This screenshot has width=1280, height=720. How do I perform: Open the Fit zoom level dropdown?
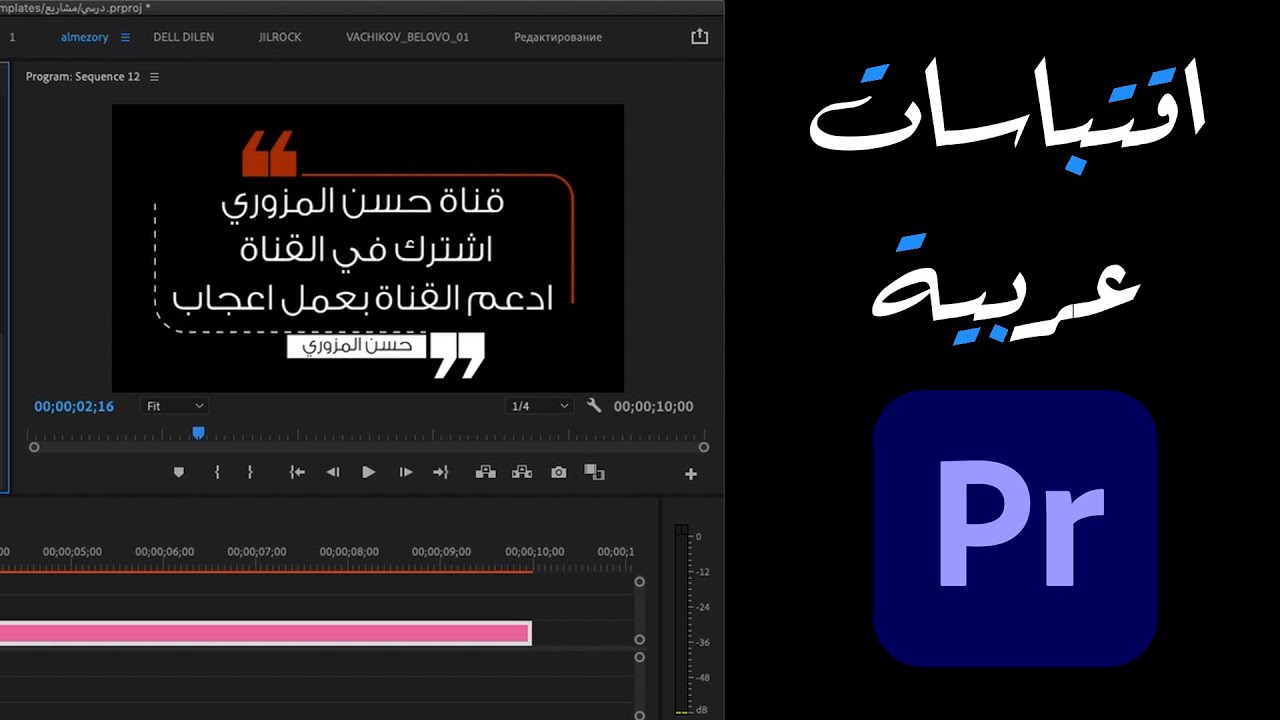coord(174,406)
